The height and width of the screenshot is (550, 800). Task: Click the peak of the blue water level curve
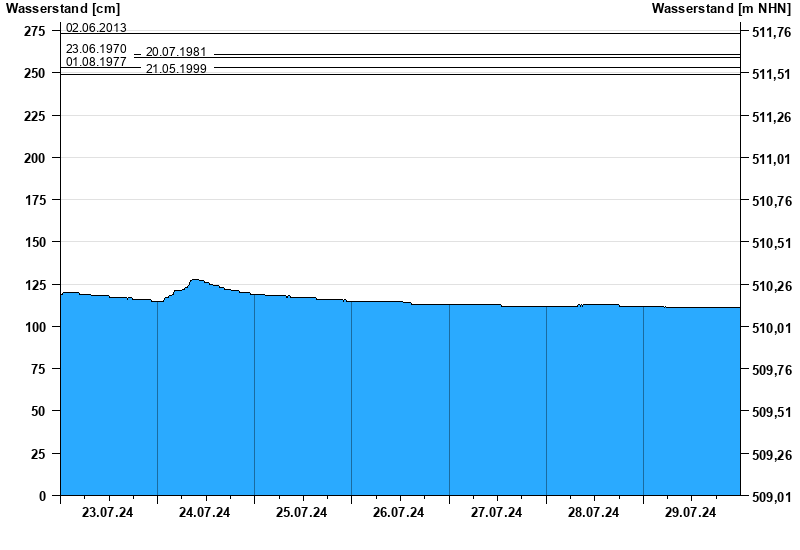click(x=195, y=281)
